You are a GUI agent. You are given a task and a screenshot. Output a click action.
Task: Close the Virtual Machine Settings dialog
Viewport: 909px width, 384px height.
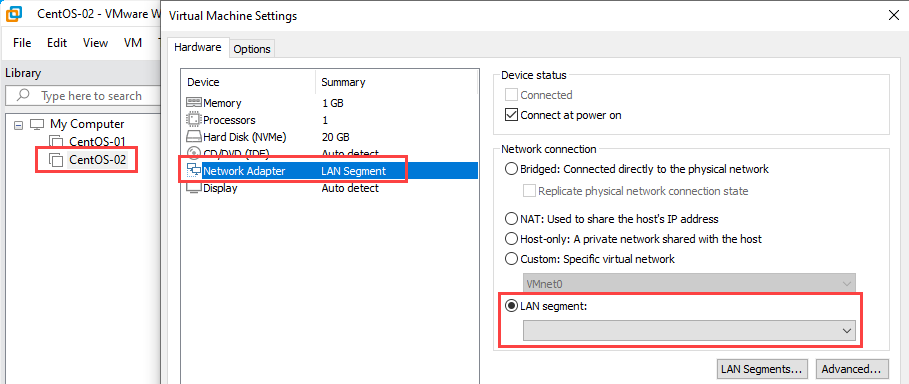click(893, 16)
